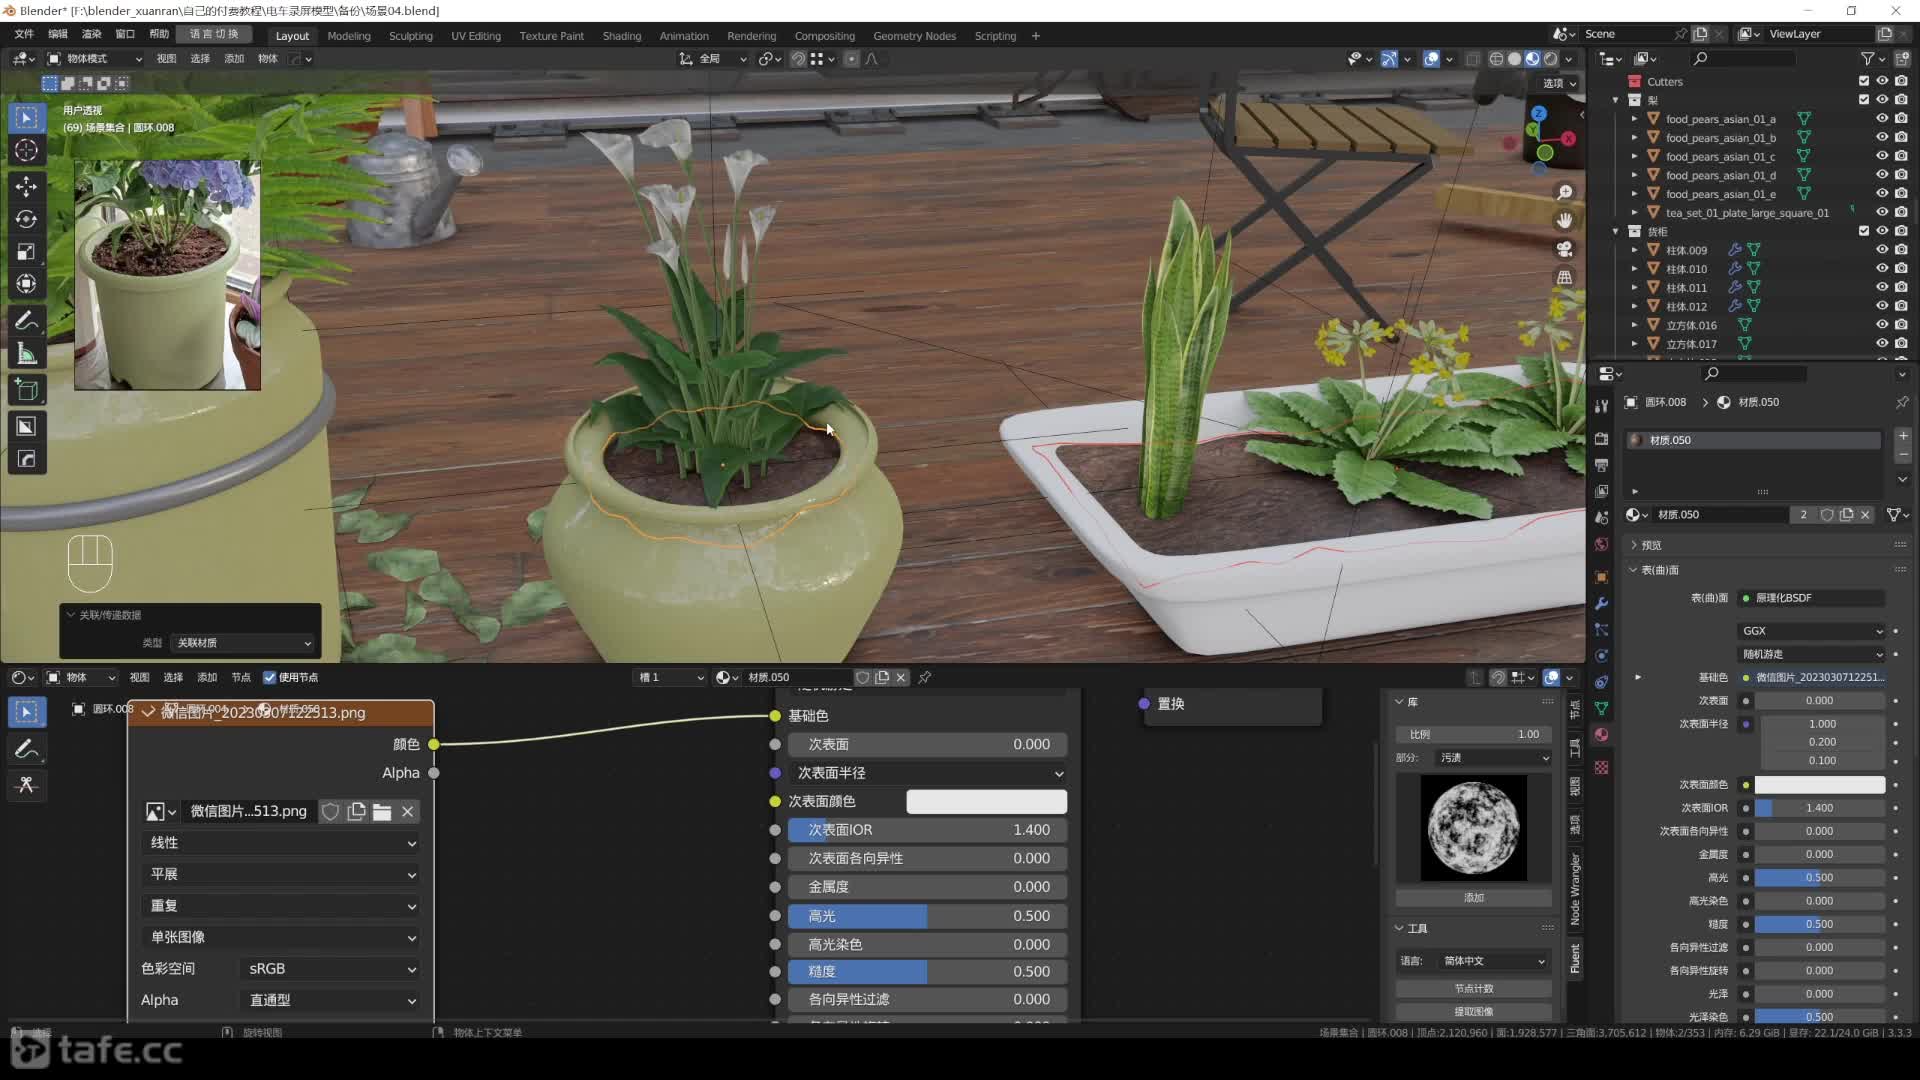Toggle snapping magnet in viewport header
This screenshot has width=1920, height=1080.
[x=798, y=59]
